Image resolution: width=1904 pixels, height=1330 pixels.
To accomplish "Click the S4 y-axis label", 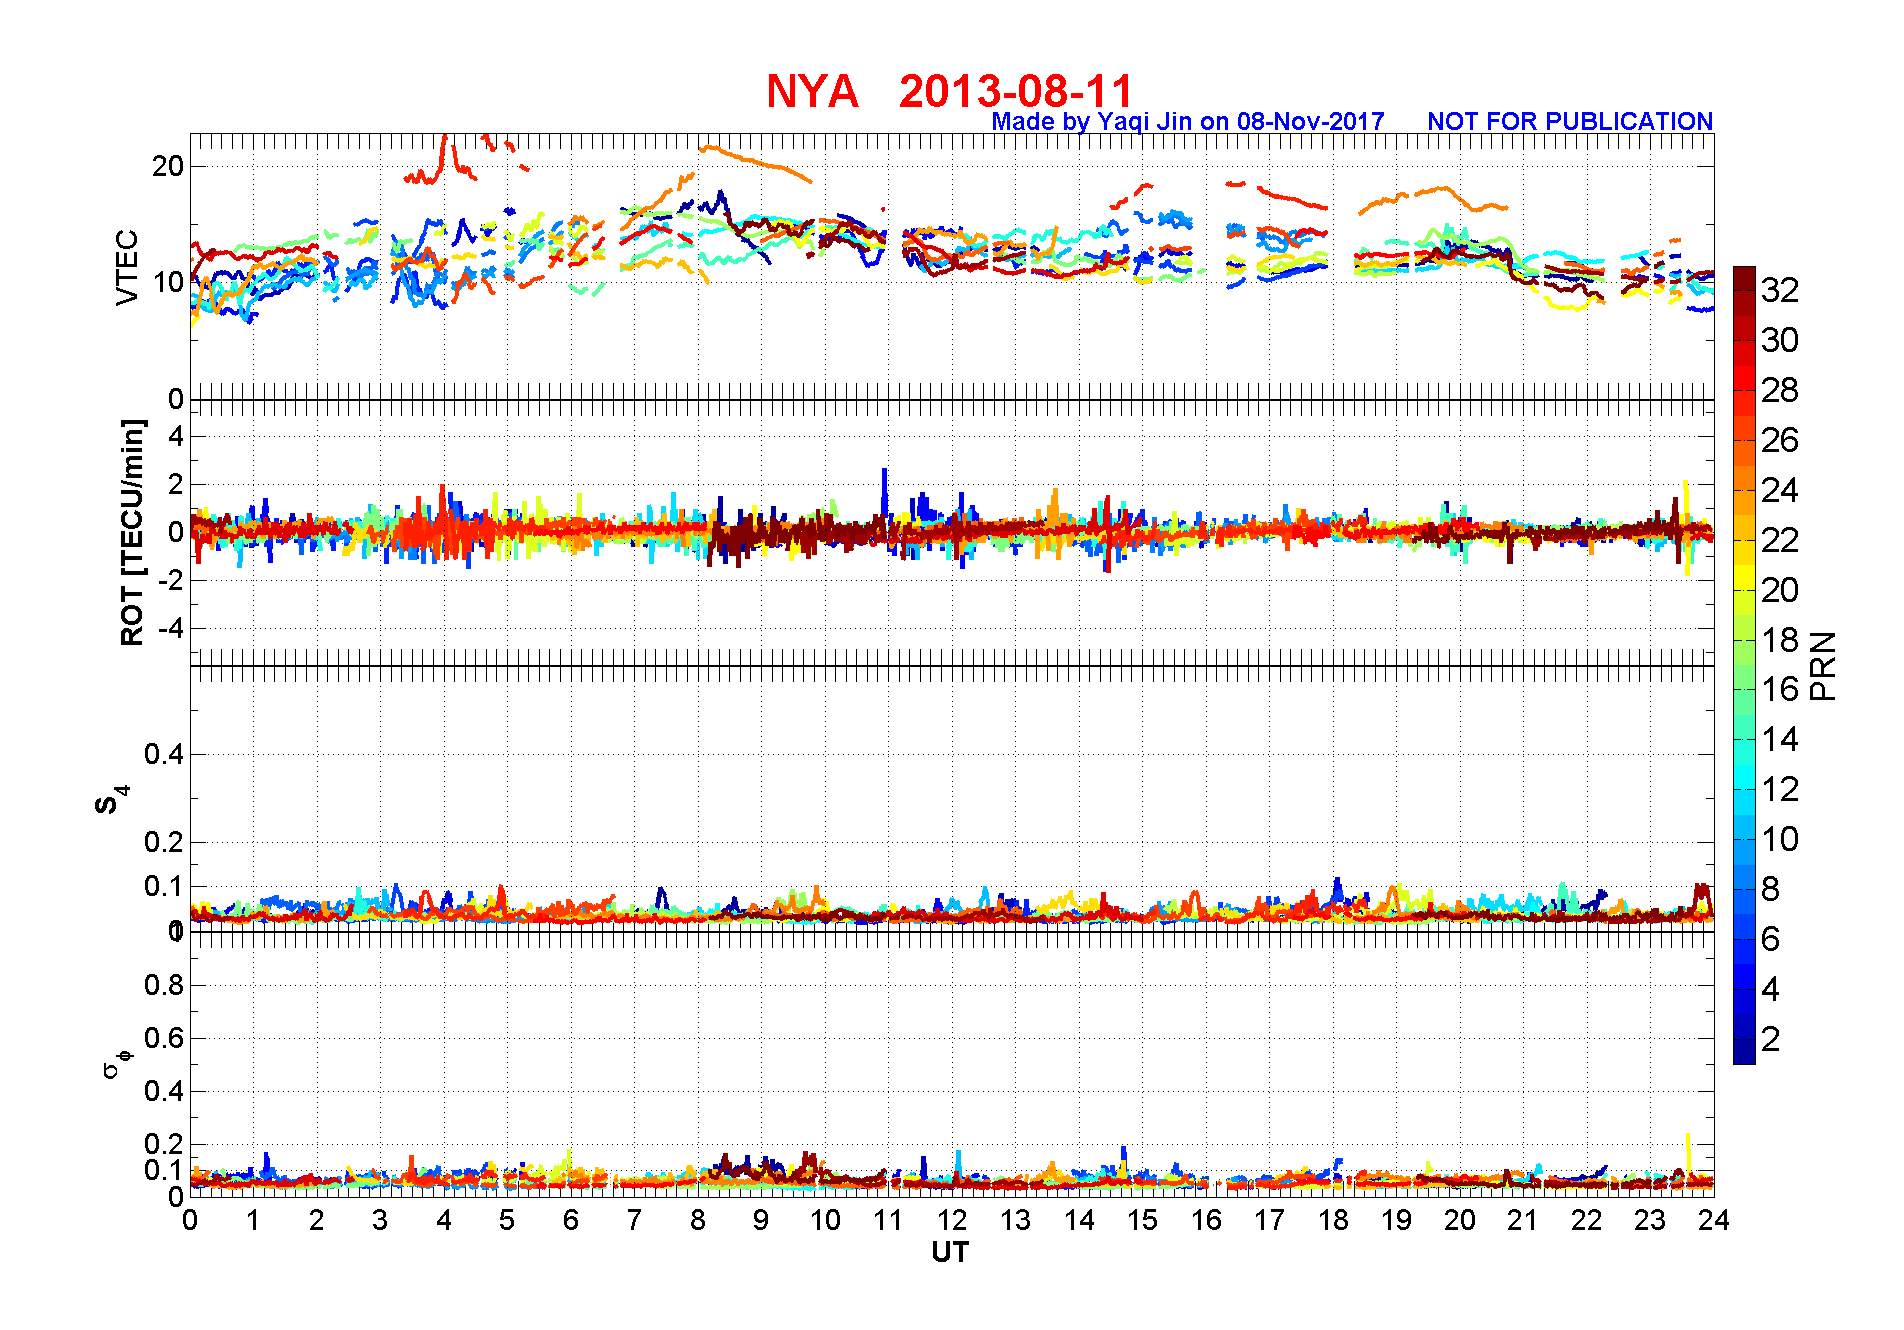I will [x=112, y=800].
